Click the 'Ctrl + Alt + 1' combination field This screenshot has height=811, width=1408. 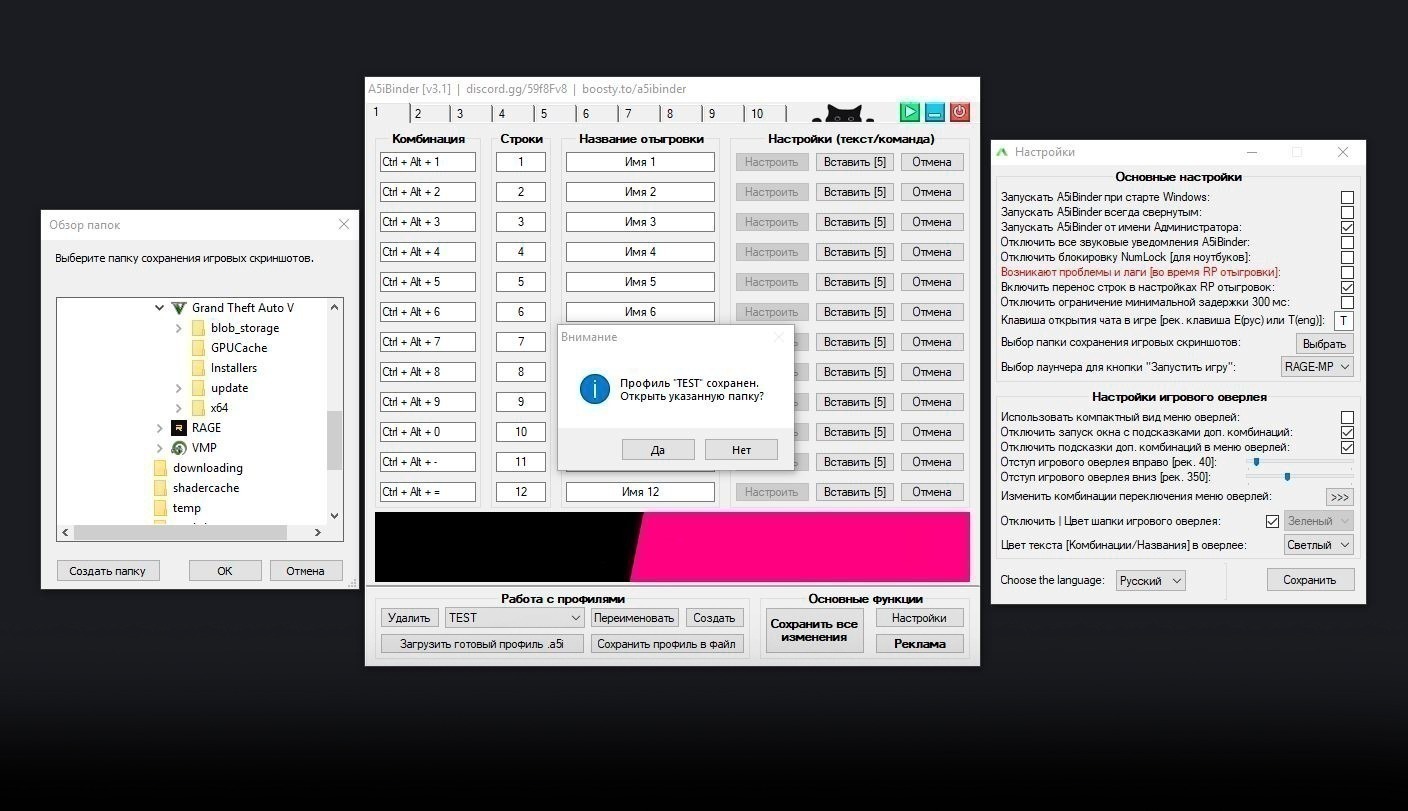[x=427, y=162]
